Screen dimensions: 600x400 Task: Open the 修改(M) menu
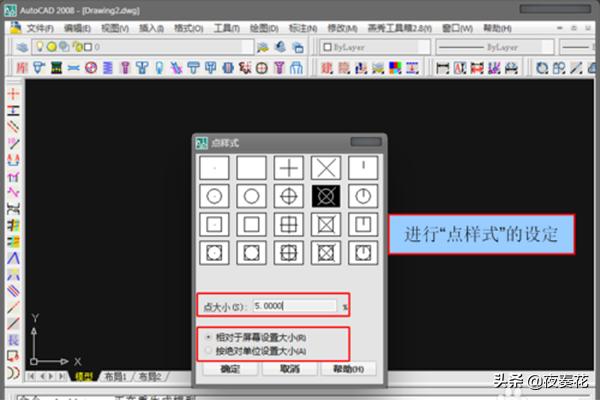[342, 28]
